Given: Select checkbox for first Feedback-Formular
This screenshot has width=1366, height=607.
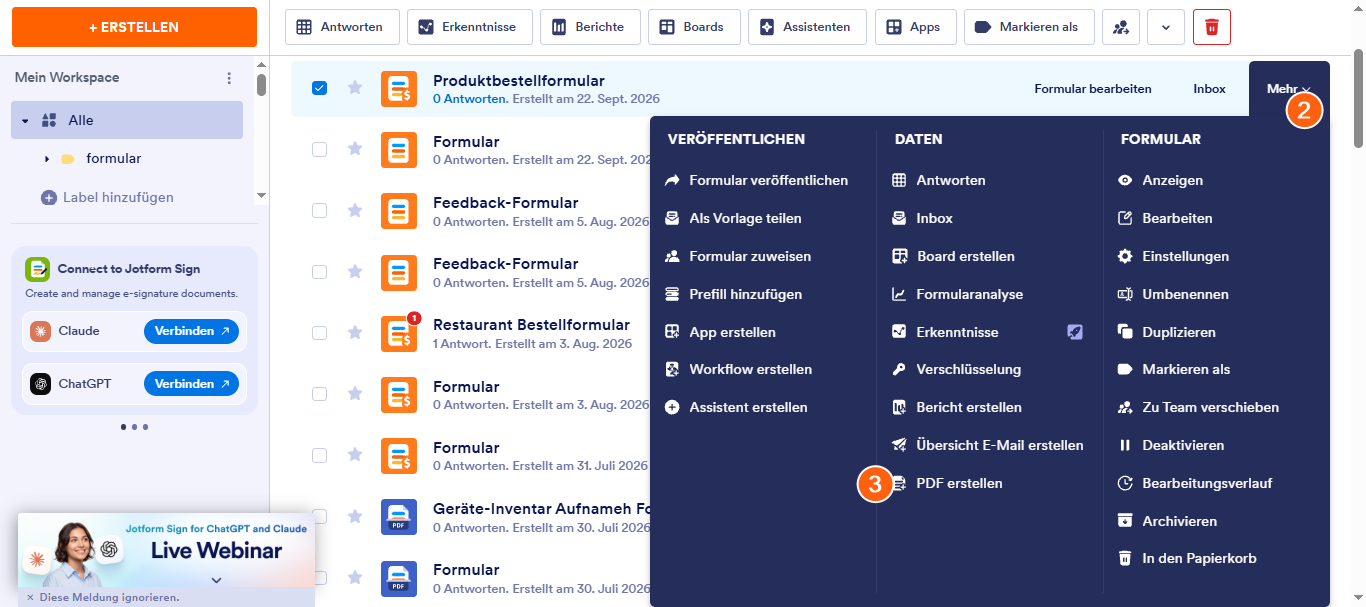Looking at the screenshot, I should (x=320, y=210).
